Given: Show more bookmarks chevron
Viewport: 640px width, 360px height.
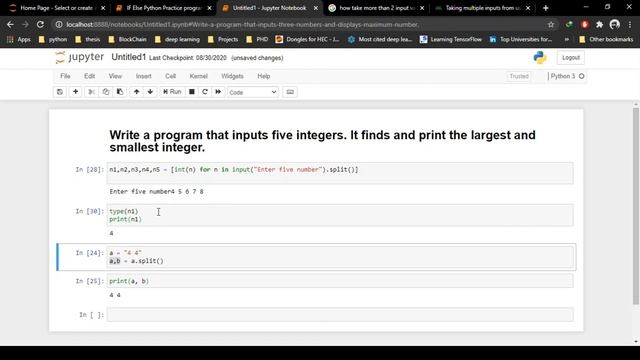Looking at the screenshot, I should 567,40.
